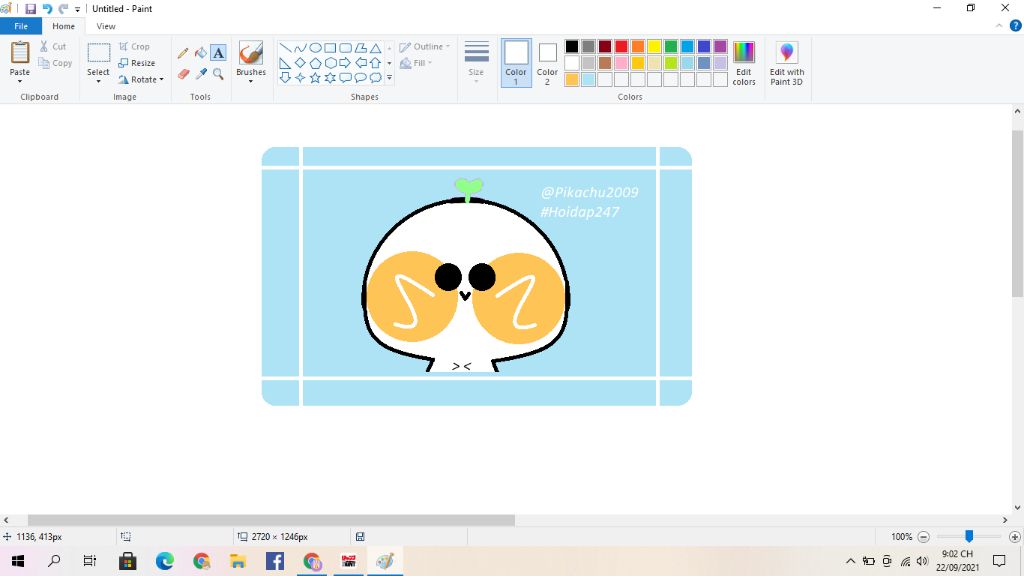Viewport: 1024px width, 576px height.
Task: Click the horizontal scrollbar right arrow
Action: click(x=1005, y=520)
